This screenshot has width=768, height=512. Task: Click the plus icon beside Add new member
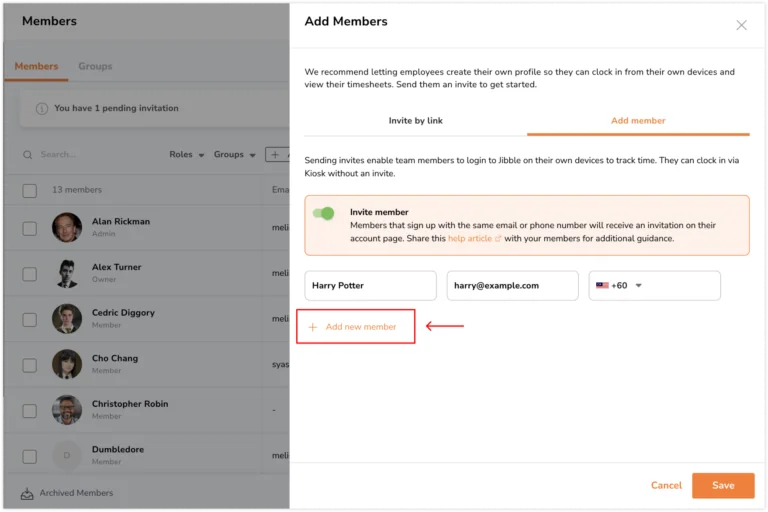pos(313,327)
